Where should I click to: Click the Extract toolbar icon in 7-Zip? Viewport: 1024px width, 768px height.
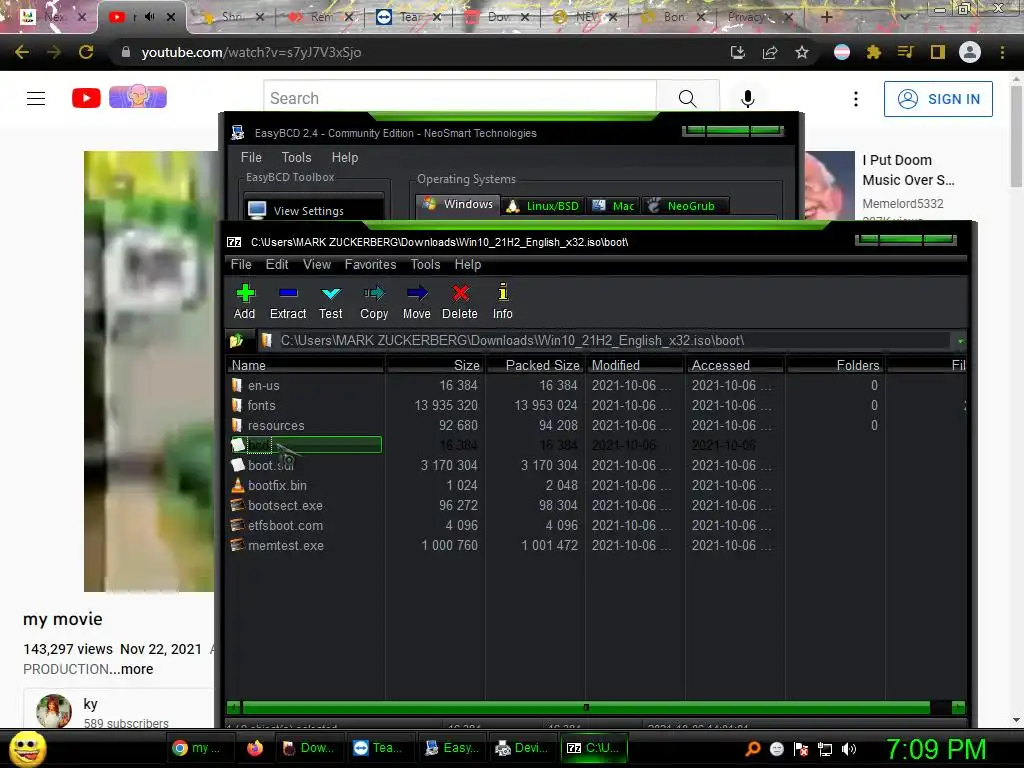click(288, 302)
